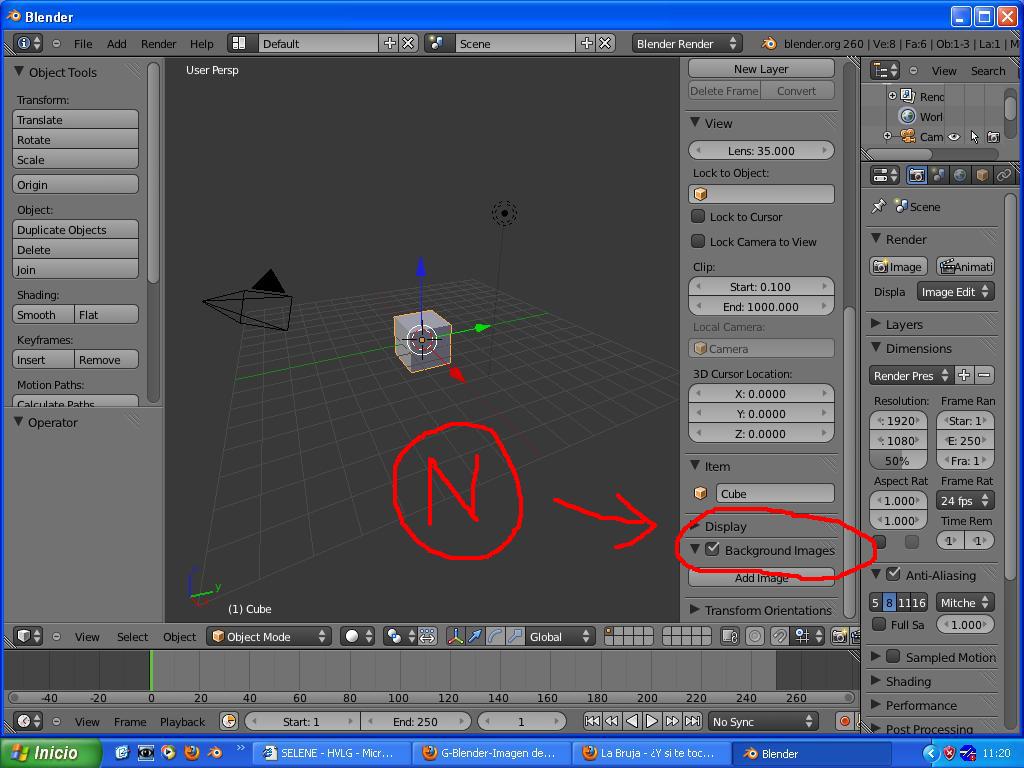1024x768 pixels.
Task: Toggle snap magnet icon
Action: [x=779, y=636]
